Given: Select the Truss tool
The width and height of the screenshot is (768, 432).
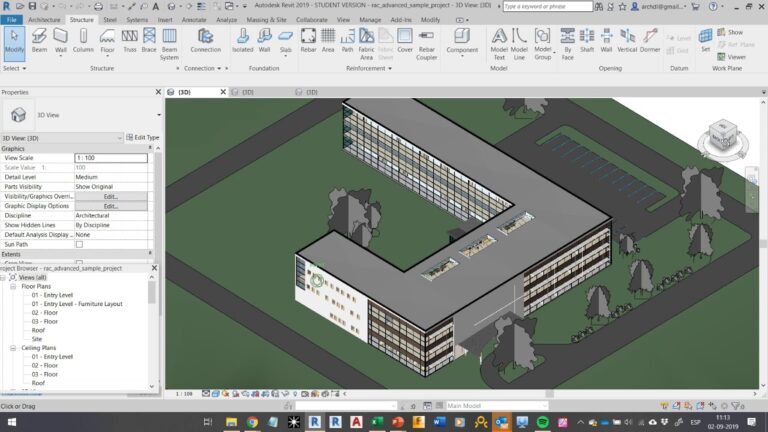Looking at the screenshot, I should [x=130, y=41].
